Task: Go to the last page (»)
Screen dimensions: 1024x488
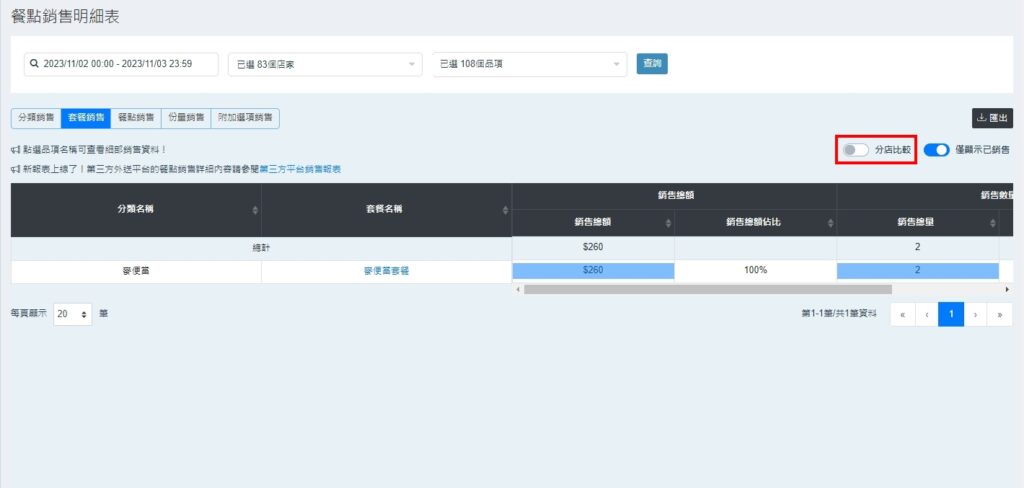Action: pos(999,314)
